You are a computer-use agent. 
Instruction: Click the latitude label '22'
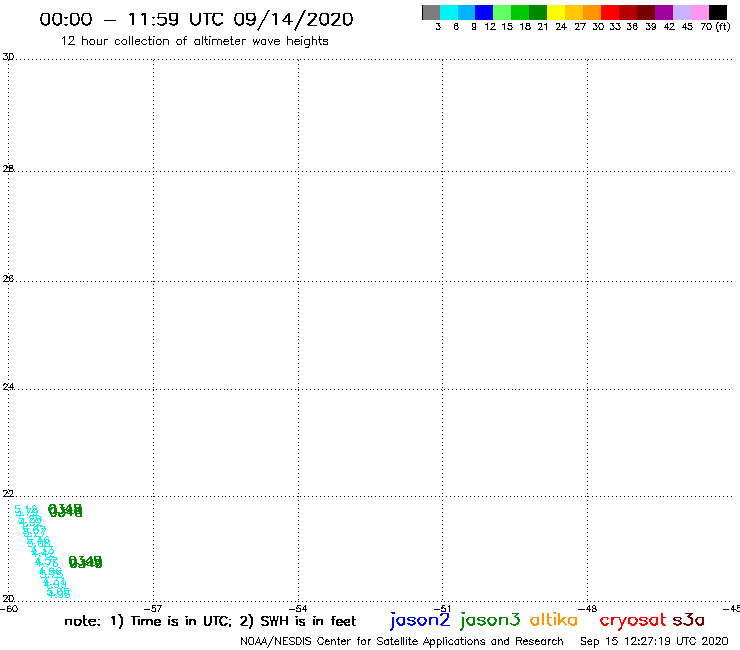coord(8,494)
